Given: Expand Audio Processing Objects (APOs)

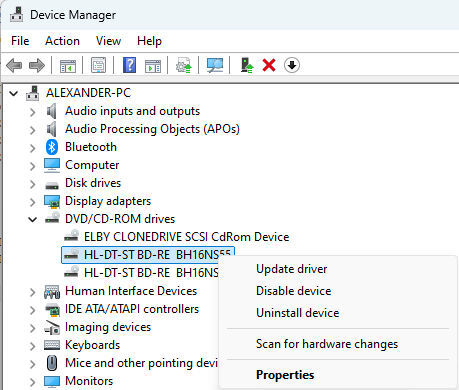Looking at the screenshot, I should coord(32,130).
